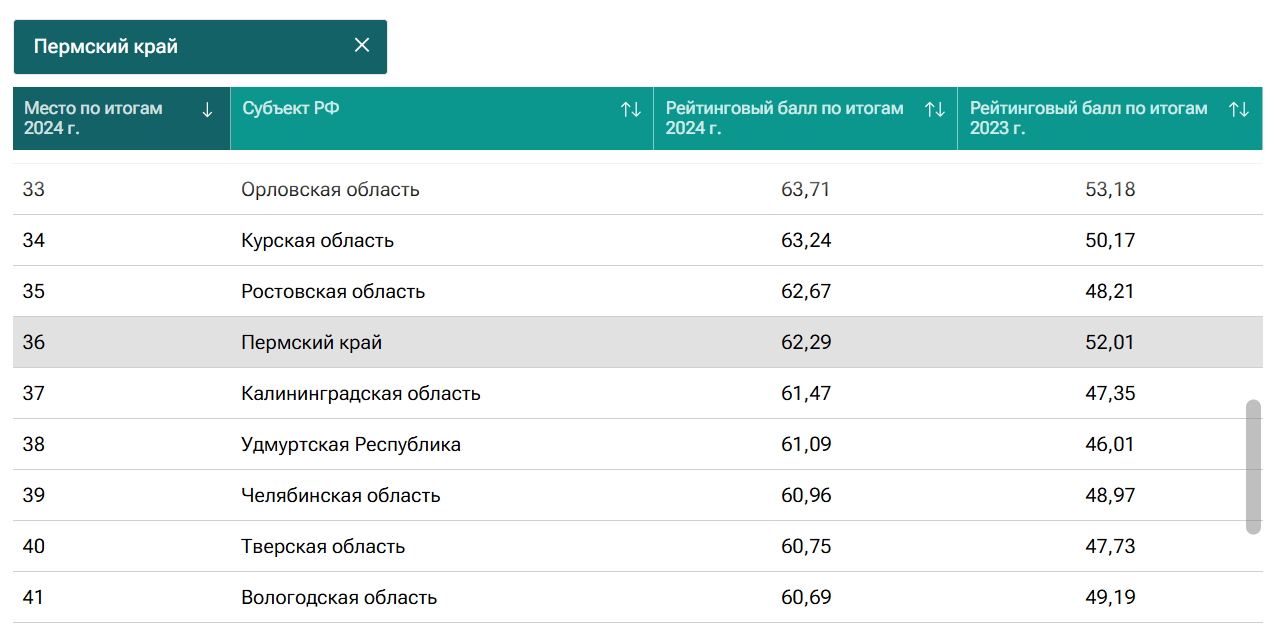This screenshot has width=1278, height=625.
Task: Remove the Пермский край filter tag
Action: point(362,46)
